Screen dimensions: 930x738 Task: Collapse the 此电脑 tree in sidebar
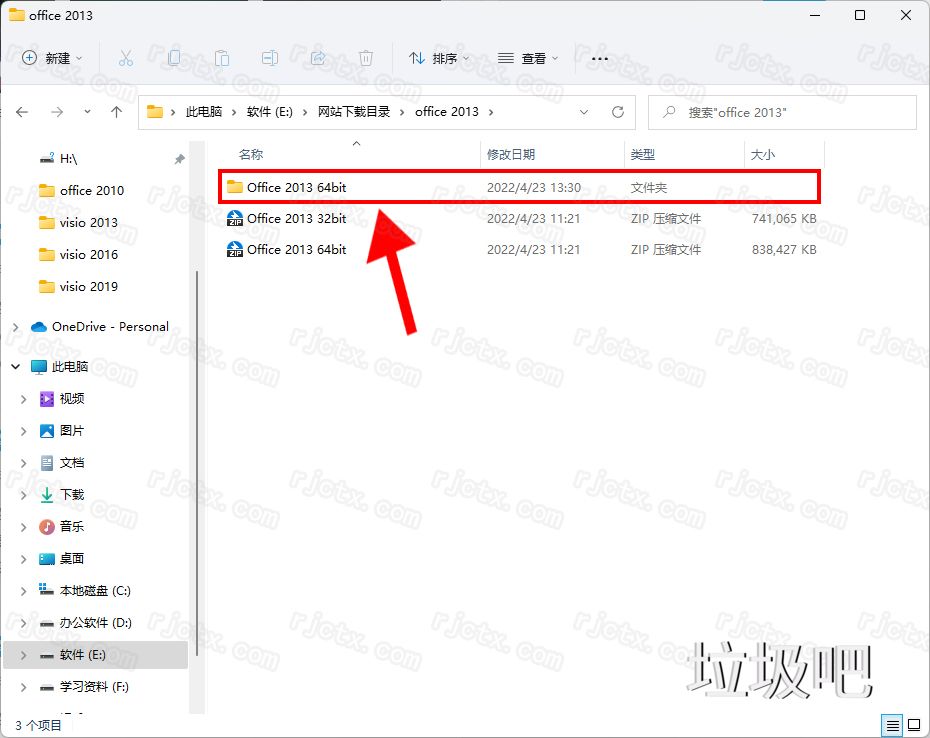pos(14,366)
